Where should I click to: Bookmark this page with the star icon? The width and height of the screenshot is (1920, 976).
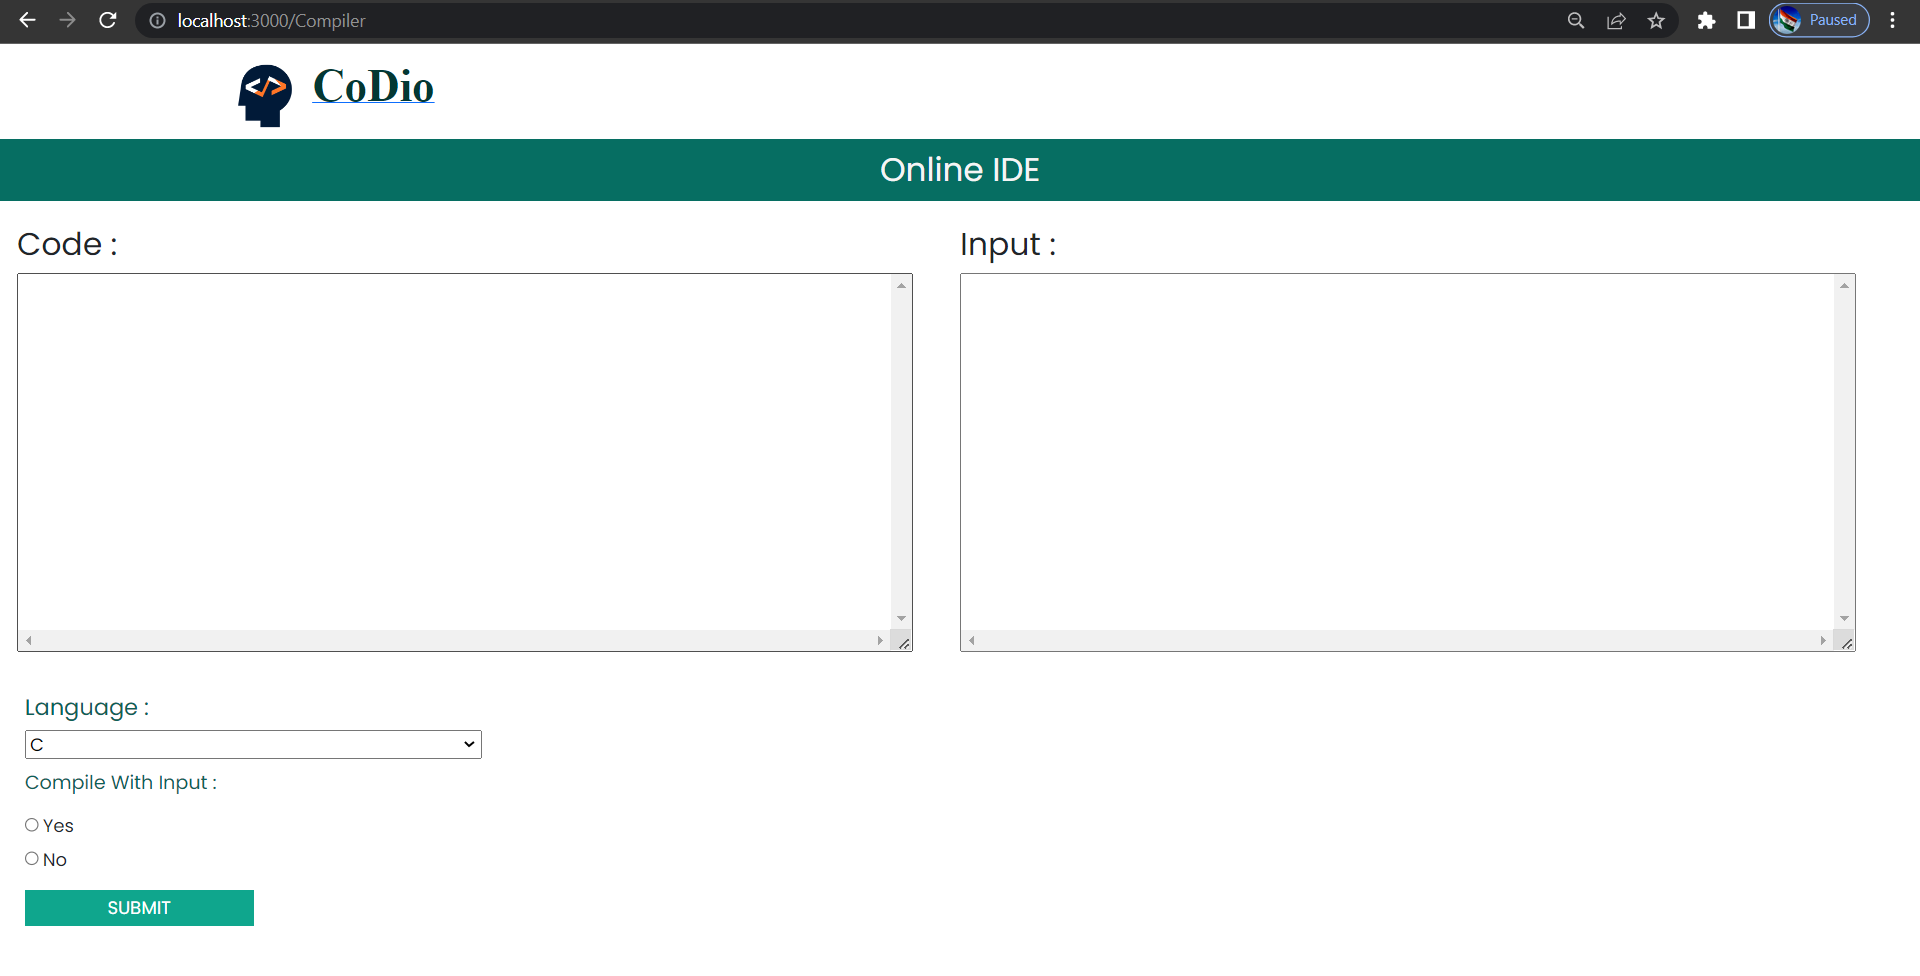[1656, 20]
